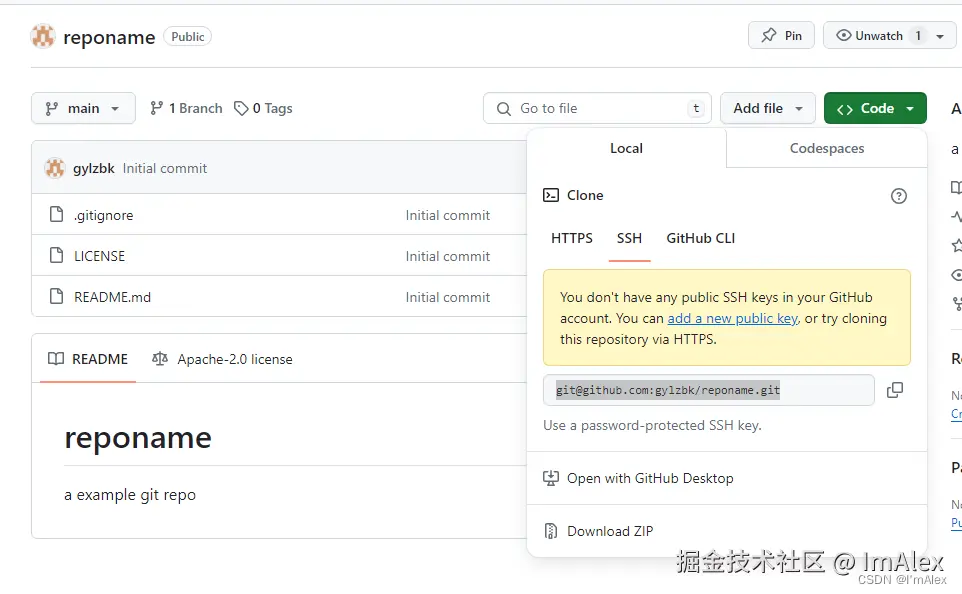Screen dimensions: 962x594
Task: Focus the Go to file search field
Action: (597, 108)
